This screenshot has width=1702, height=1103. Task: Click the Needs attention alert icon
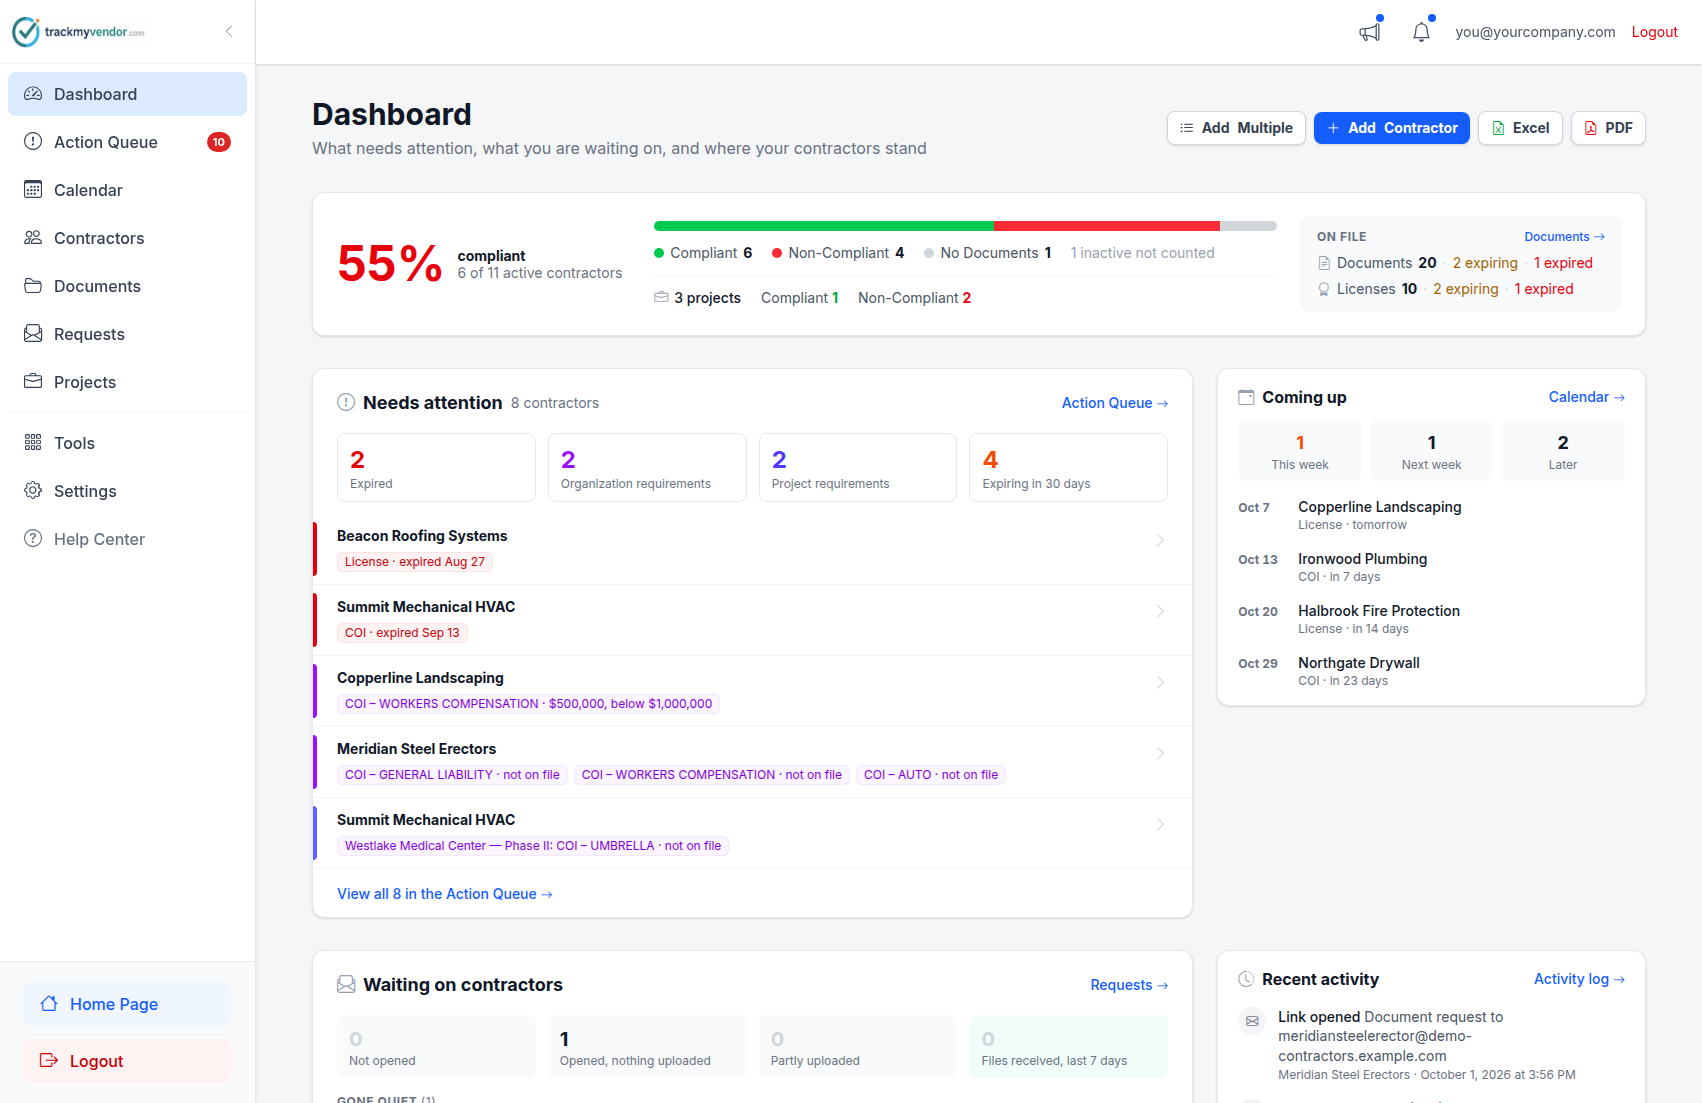coord(346,402)
